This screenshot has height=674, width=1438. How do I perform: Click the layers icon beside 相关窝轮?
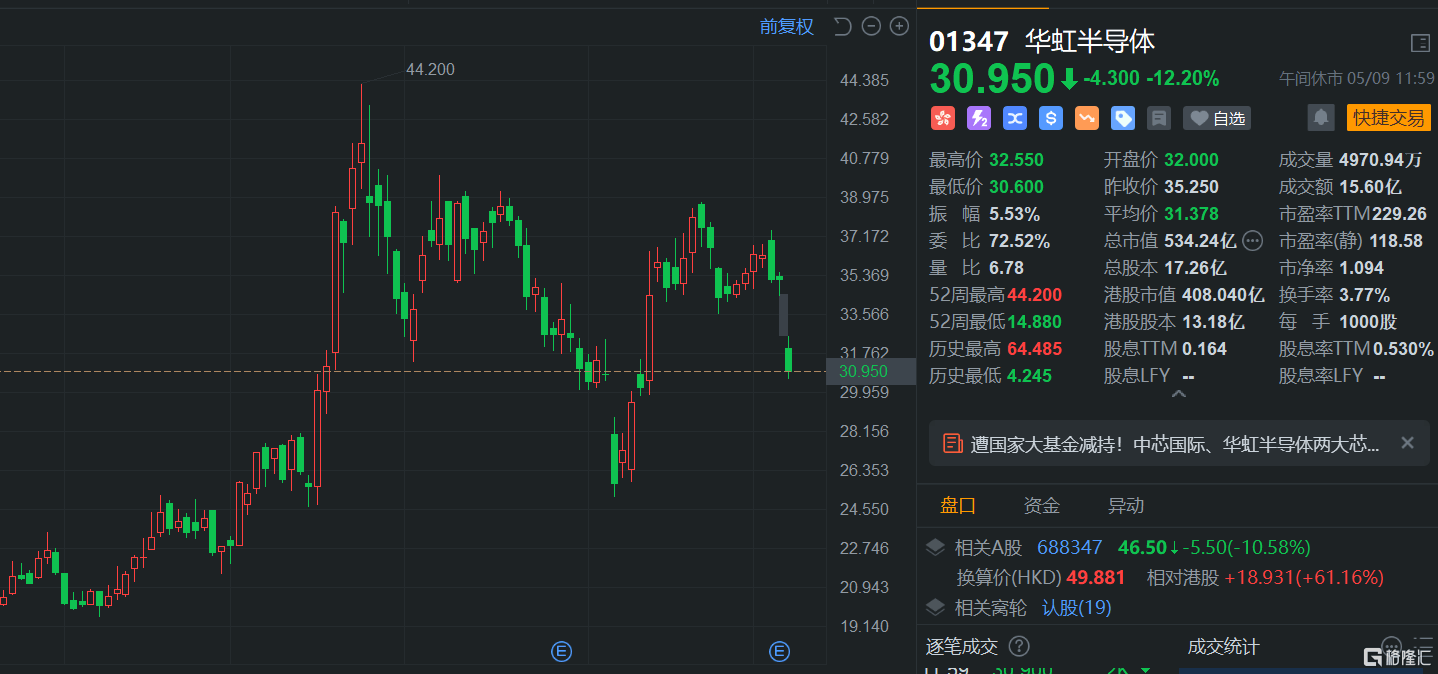(x=936, y=607)
